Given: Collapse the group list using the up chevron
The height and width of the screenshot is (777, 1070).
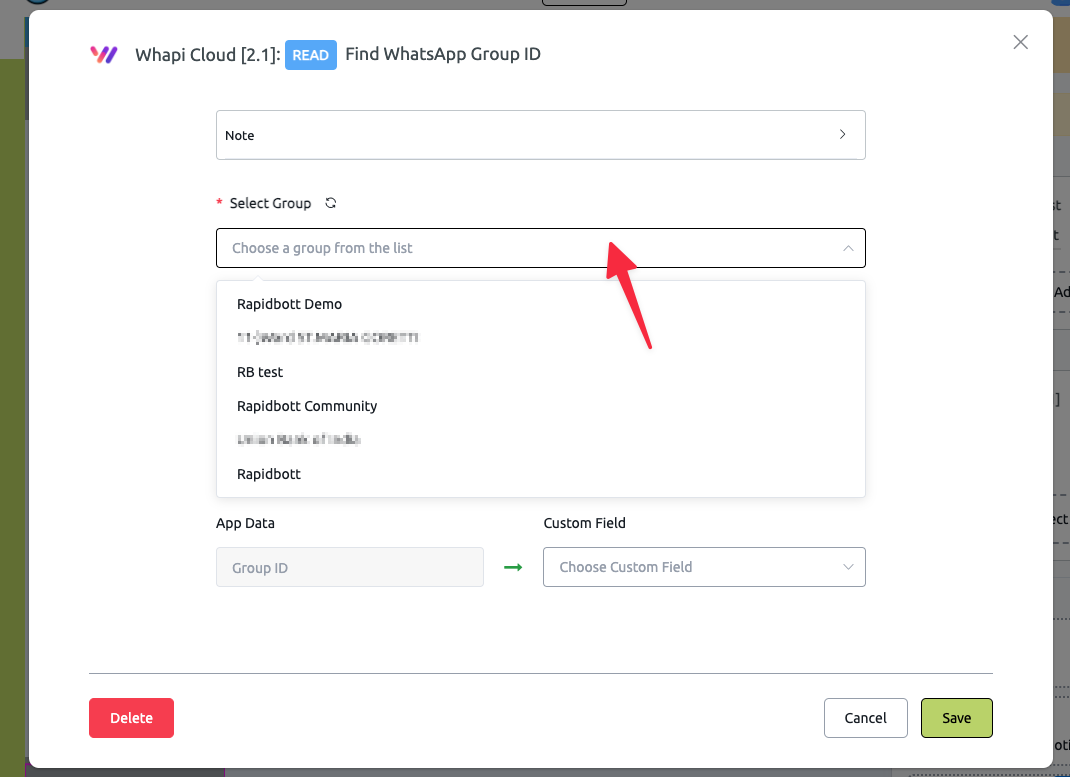Looking at the screenshot, I should 848,248.
